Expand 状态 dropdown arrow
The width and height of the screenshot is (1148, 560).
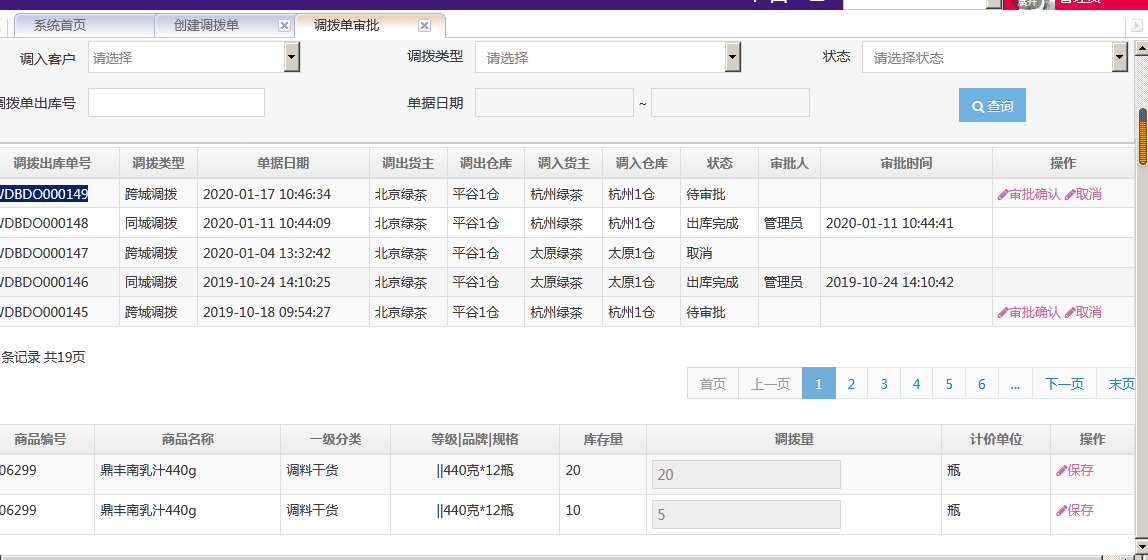click(1119, 57)
